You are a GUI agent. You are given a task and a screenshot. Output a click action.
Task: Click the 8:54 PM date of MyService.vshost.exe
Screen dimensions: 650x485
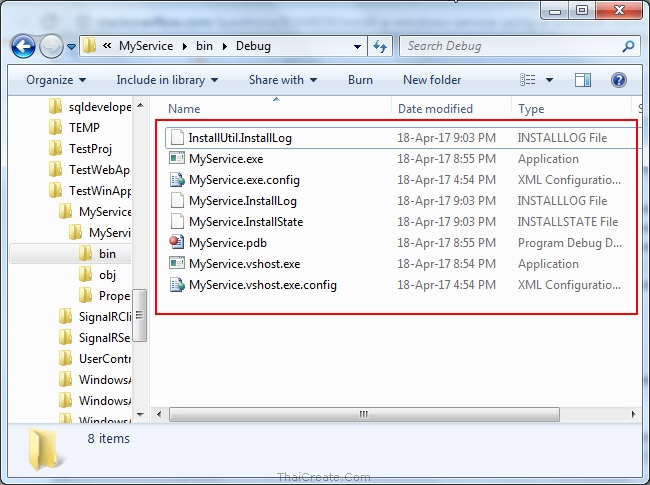click(446, 264)
